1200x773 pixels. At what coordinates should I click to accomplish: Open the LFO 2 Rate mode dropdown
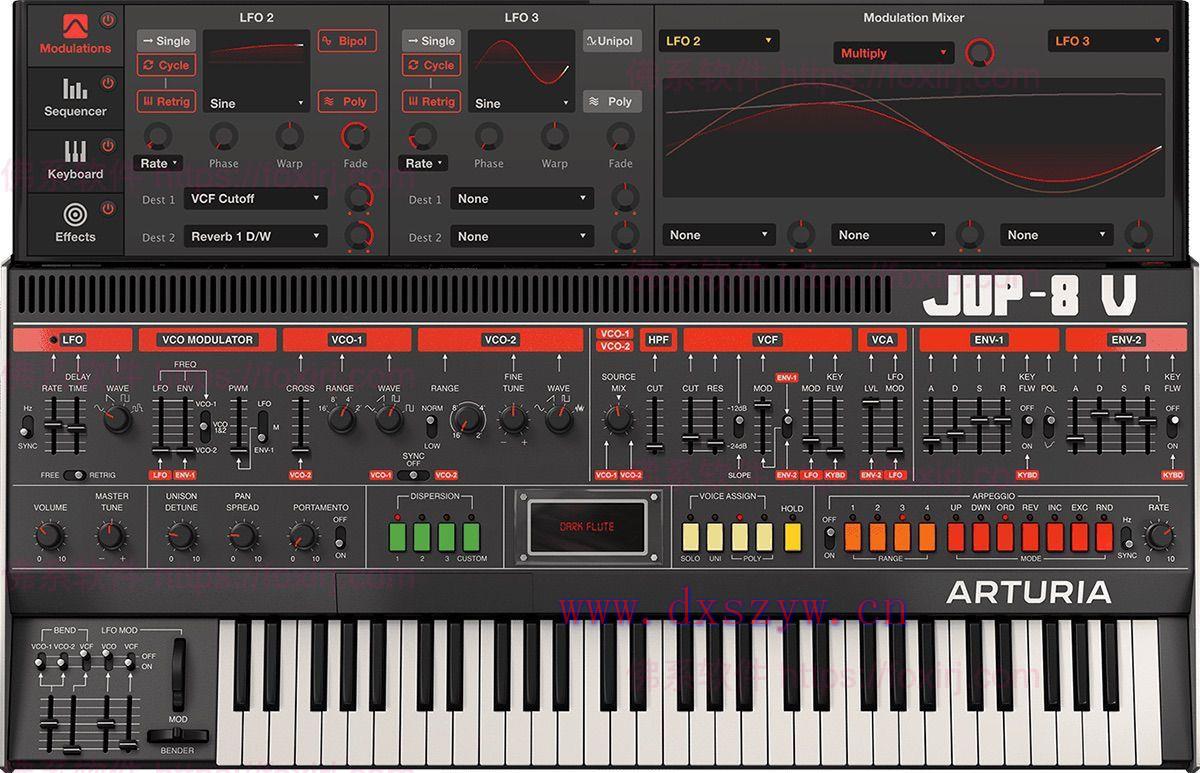point(159,163)
